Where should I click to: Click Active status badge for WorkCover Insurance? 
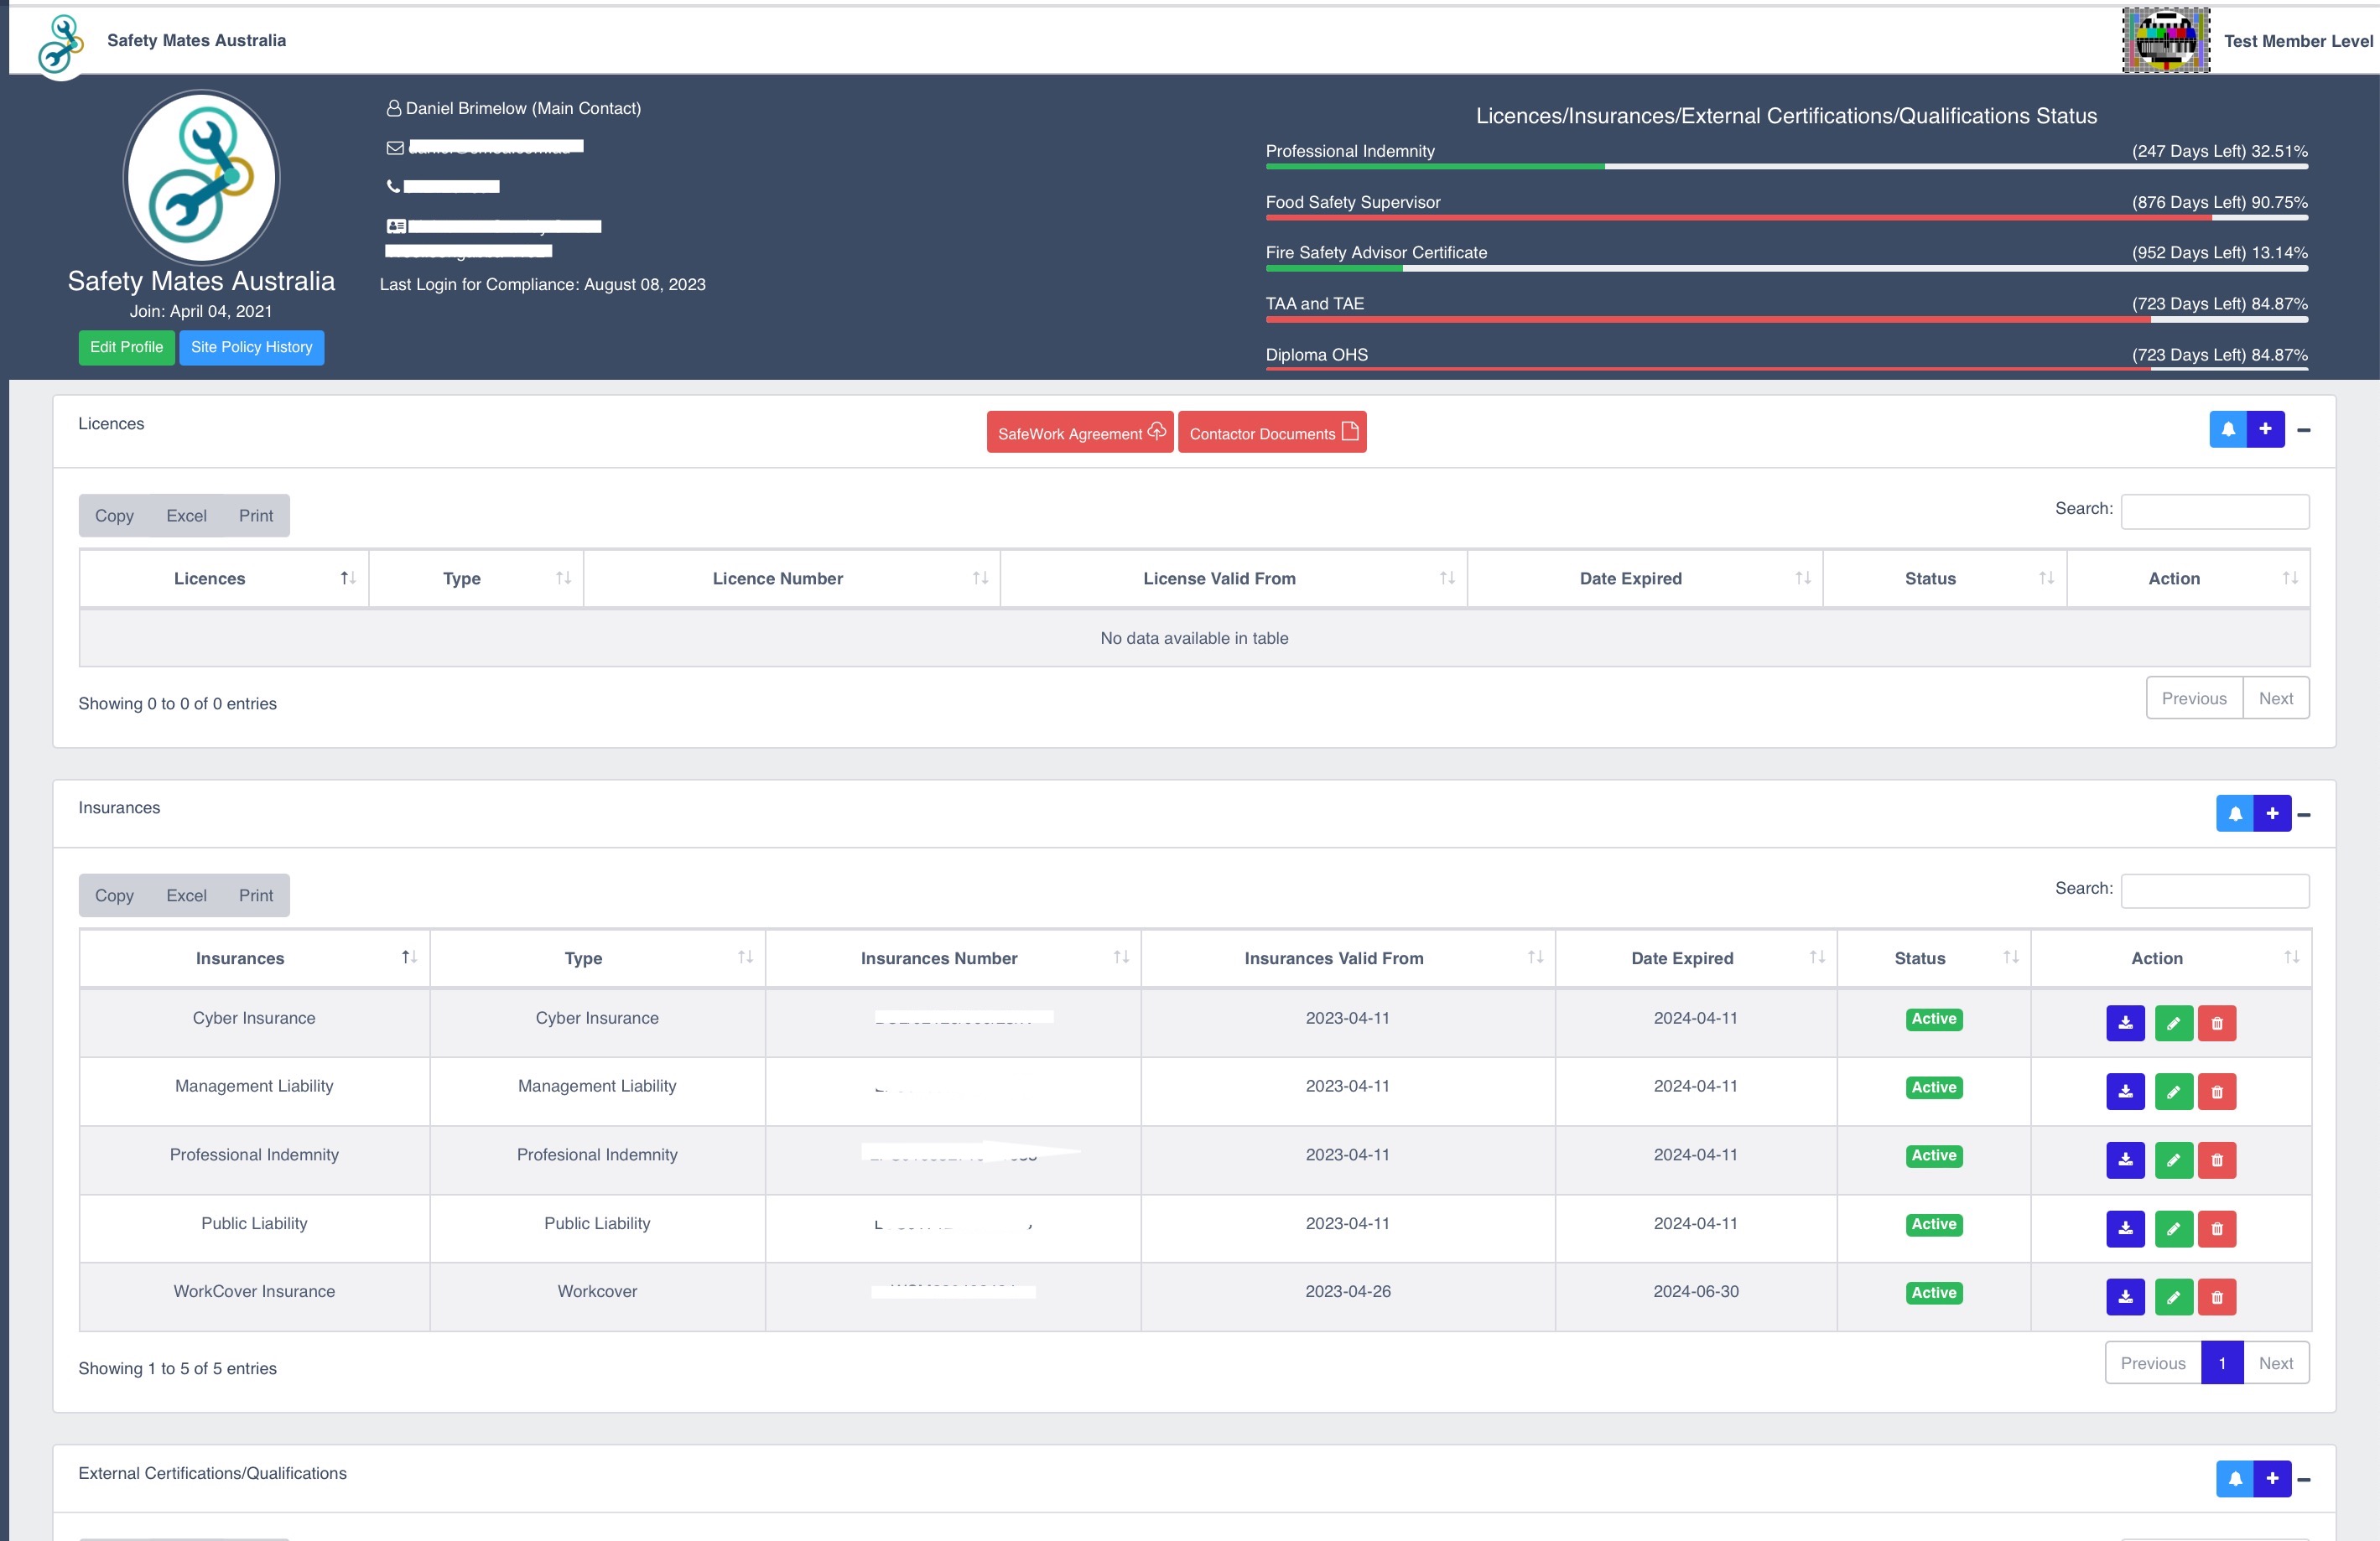point(1934,1293)
